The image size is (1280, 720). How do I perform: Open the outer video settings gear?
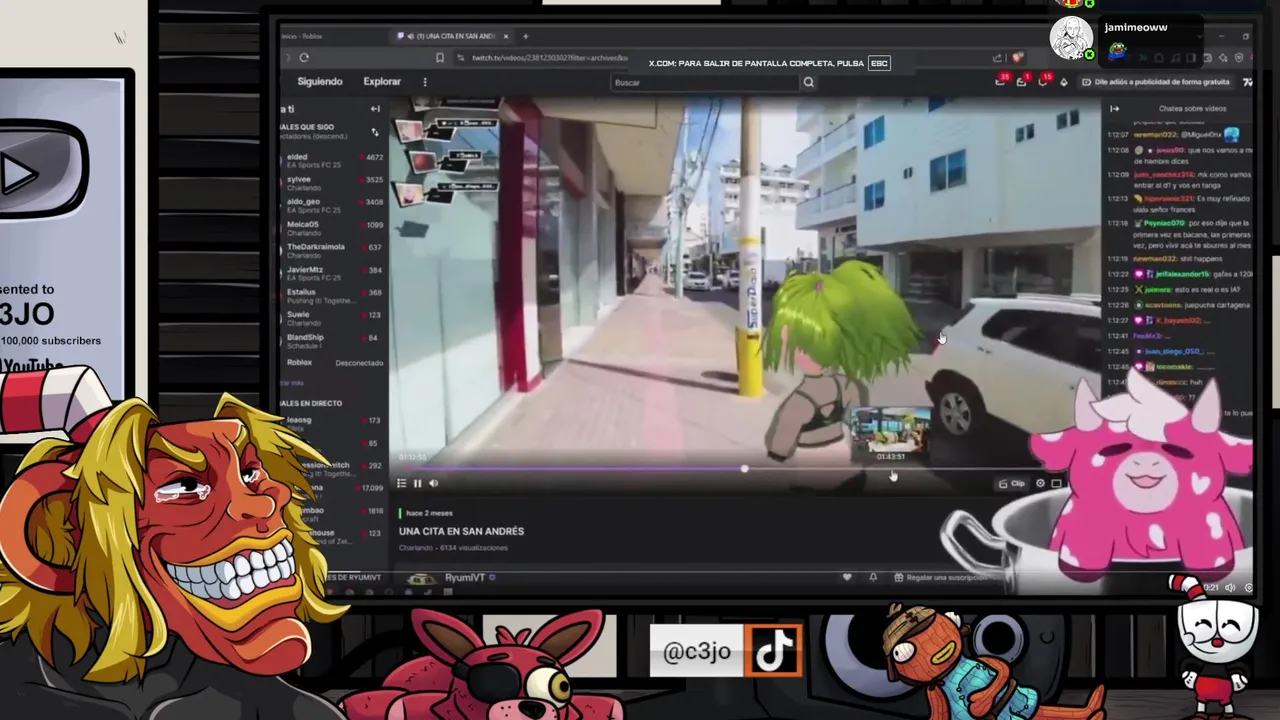(x=1248, y=588)
